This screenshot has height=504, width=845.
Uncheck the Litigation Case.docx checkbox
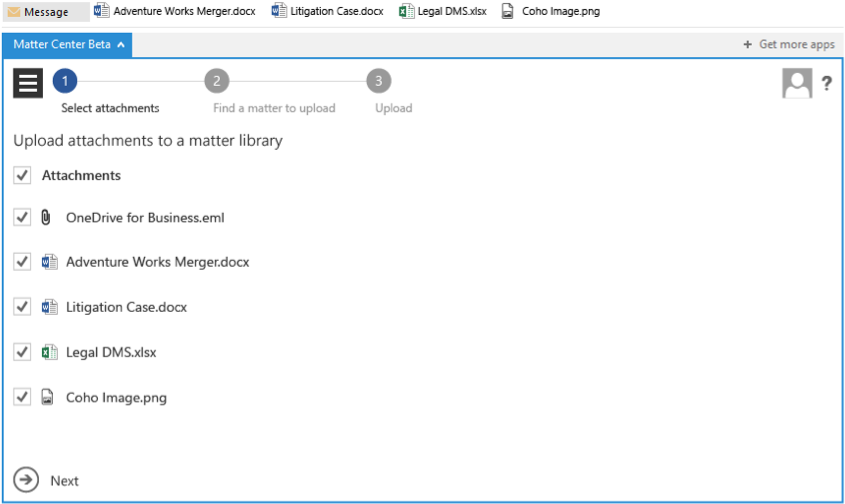pyautogui.click(x=22, y=307)
